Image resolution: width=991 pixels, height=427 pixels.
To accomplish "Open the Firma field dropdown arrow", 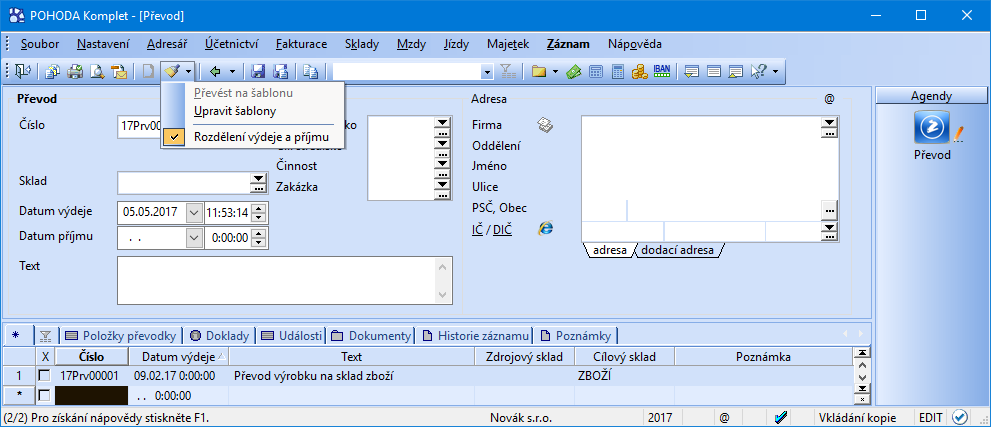I will coord(829,122).
